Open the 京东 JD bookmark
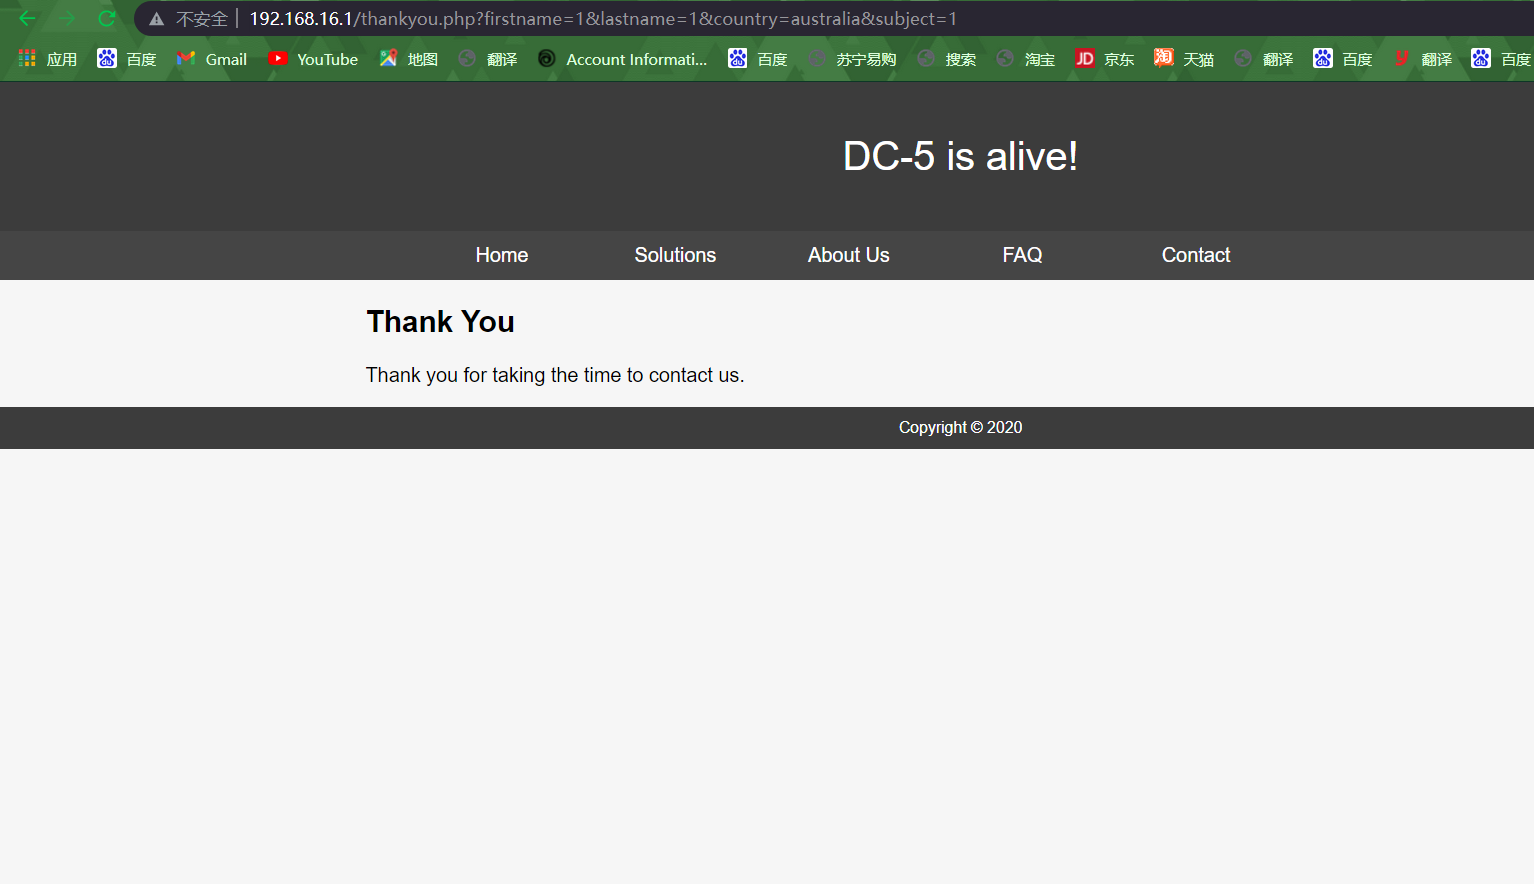 pos(1105,59)
